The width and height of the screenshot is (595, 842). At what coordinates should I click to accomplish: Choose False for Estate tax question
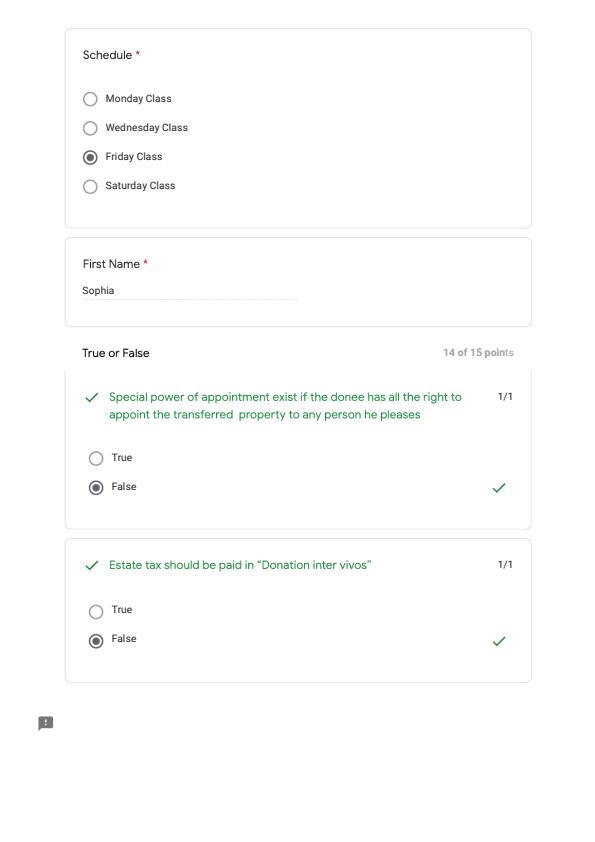pos(96,641)
